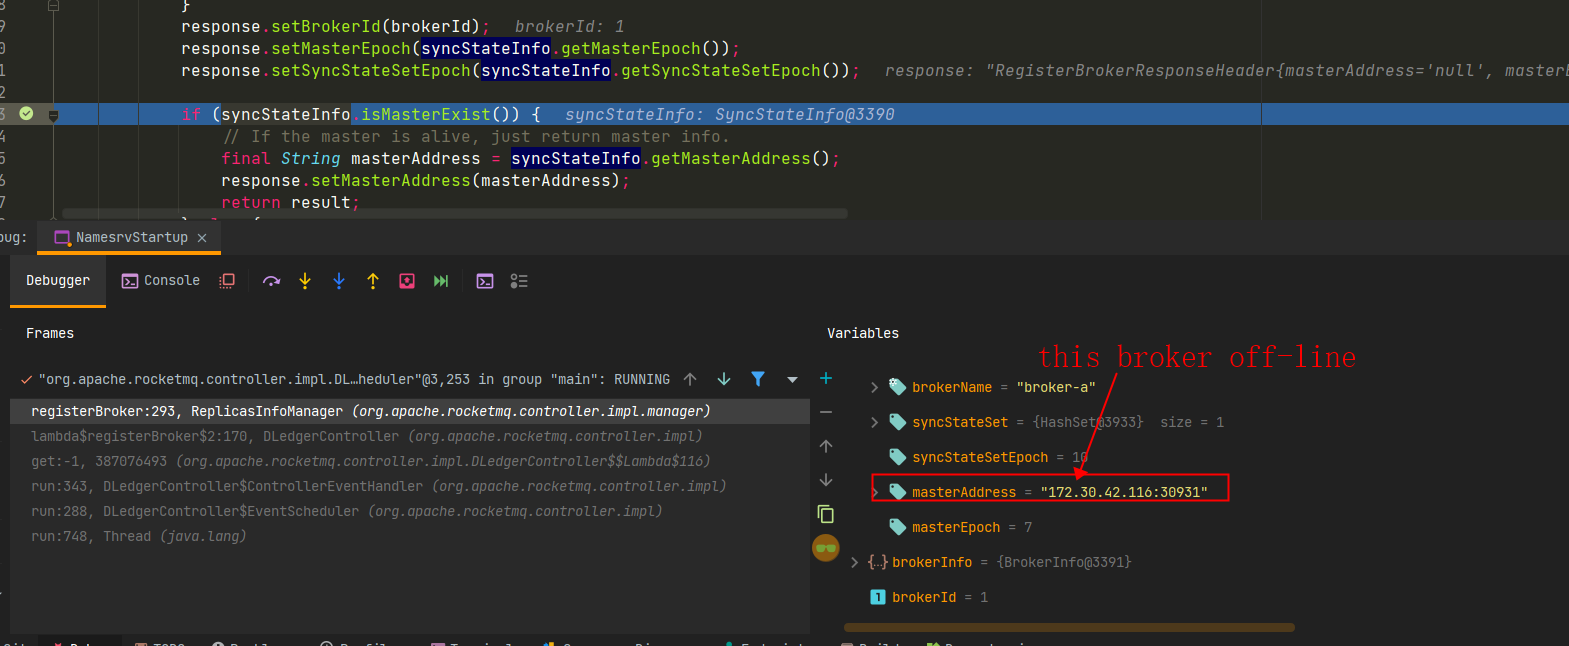This screenshot has height=646, width=1569.
Task: Click the blue Force Step Into arrow
Action: (x=339, y=281)
